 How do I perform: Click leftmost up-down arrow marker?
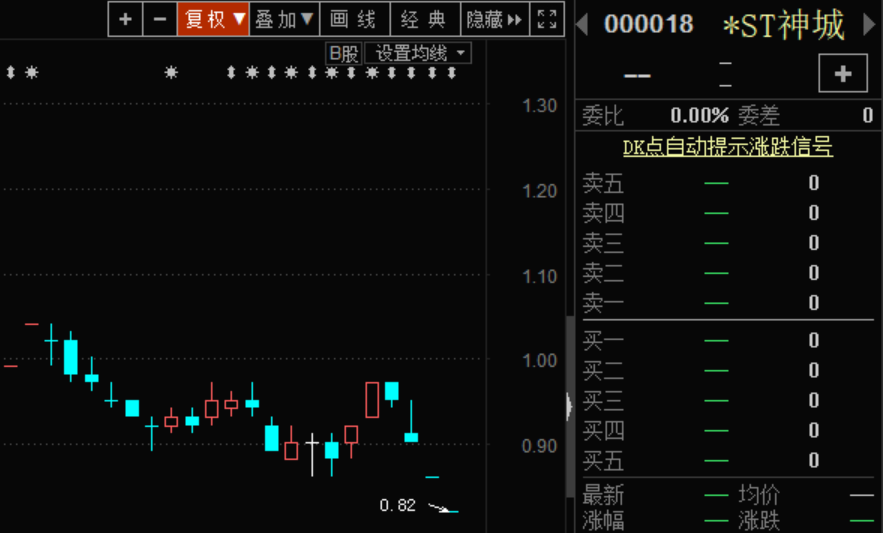pos(10,72)
